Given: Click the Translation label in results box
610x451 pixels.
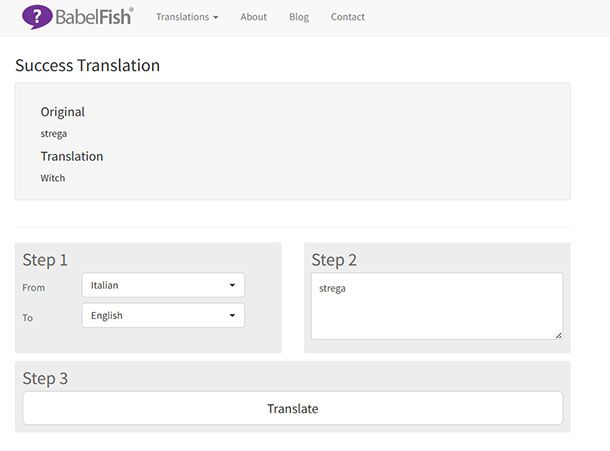Looking at the screenshot, I should pyautogui.click(x=72, y=156).
